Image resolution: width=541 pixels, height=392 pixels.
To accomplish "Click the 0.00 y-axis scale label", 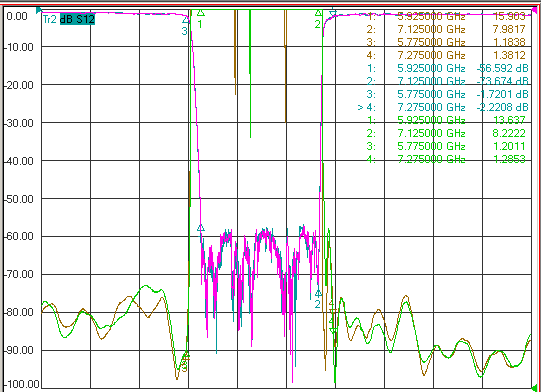I will click(17, 16).
